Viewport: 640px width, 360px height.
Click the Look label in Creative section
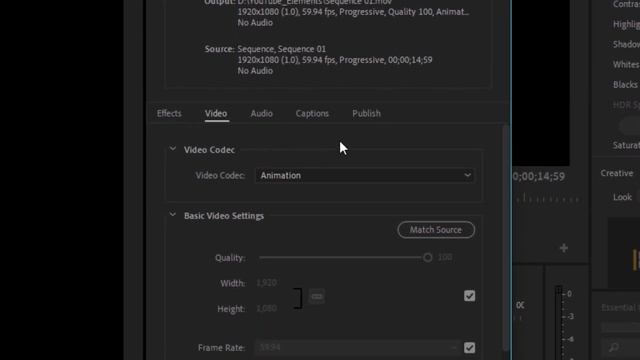622,198
